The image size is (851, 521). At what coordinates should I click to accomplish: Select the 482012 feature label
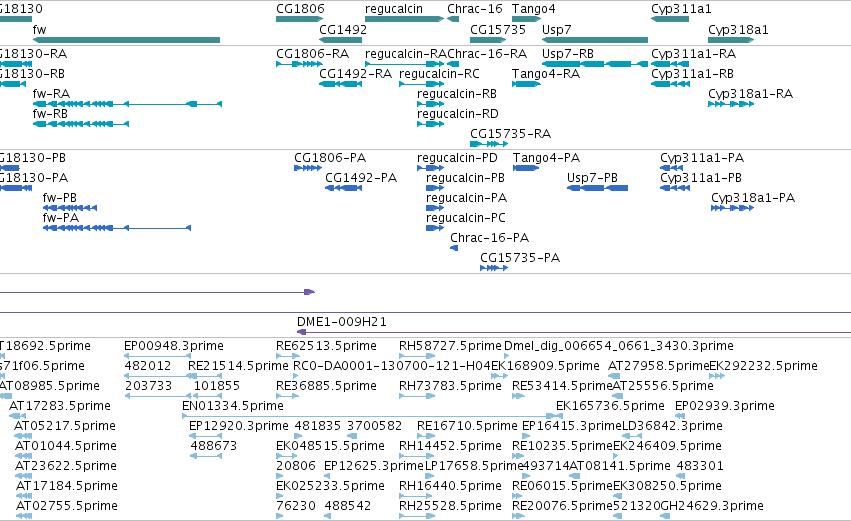coord(148,366)
